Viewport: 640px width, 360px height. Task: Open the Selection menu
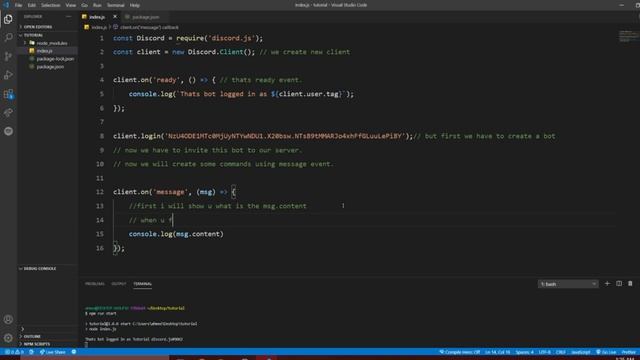coord(51,5)
